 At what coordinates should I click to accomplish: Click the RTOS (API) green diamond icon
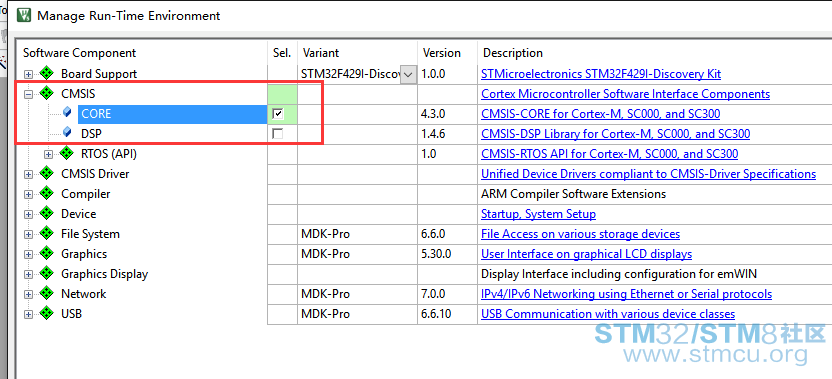click(x=66, y=154)
